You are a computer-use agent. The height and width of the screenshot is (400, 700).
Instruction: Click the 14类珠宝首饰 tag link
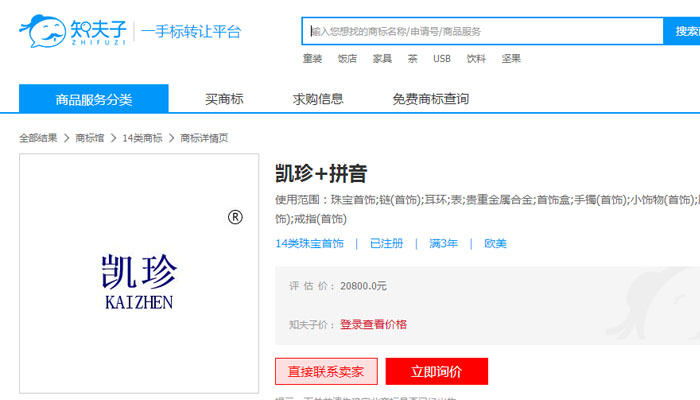pos(309,243)
